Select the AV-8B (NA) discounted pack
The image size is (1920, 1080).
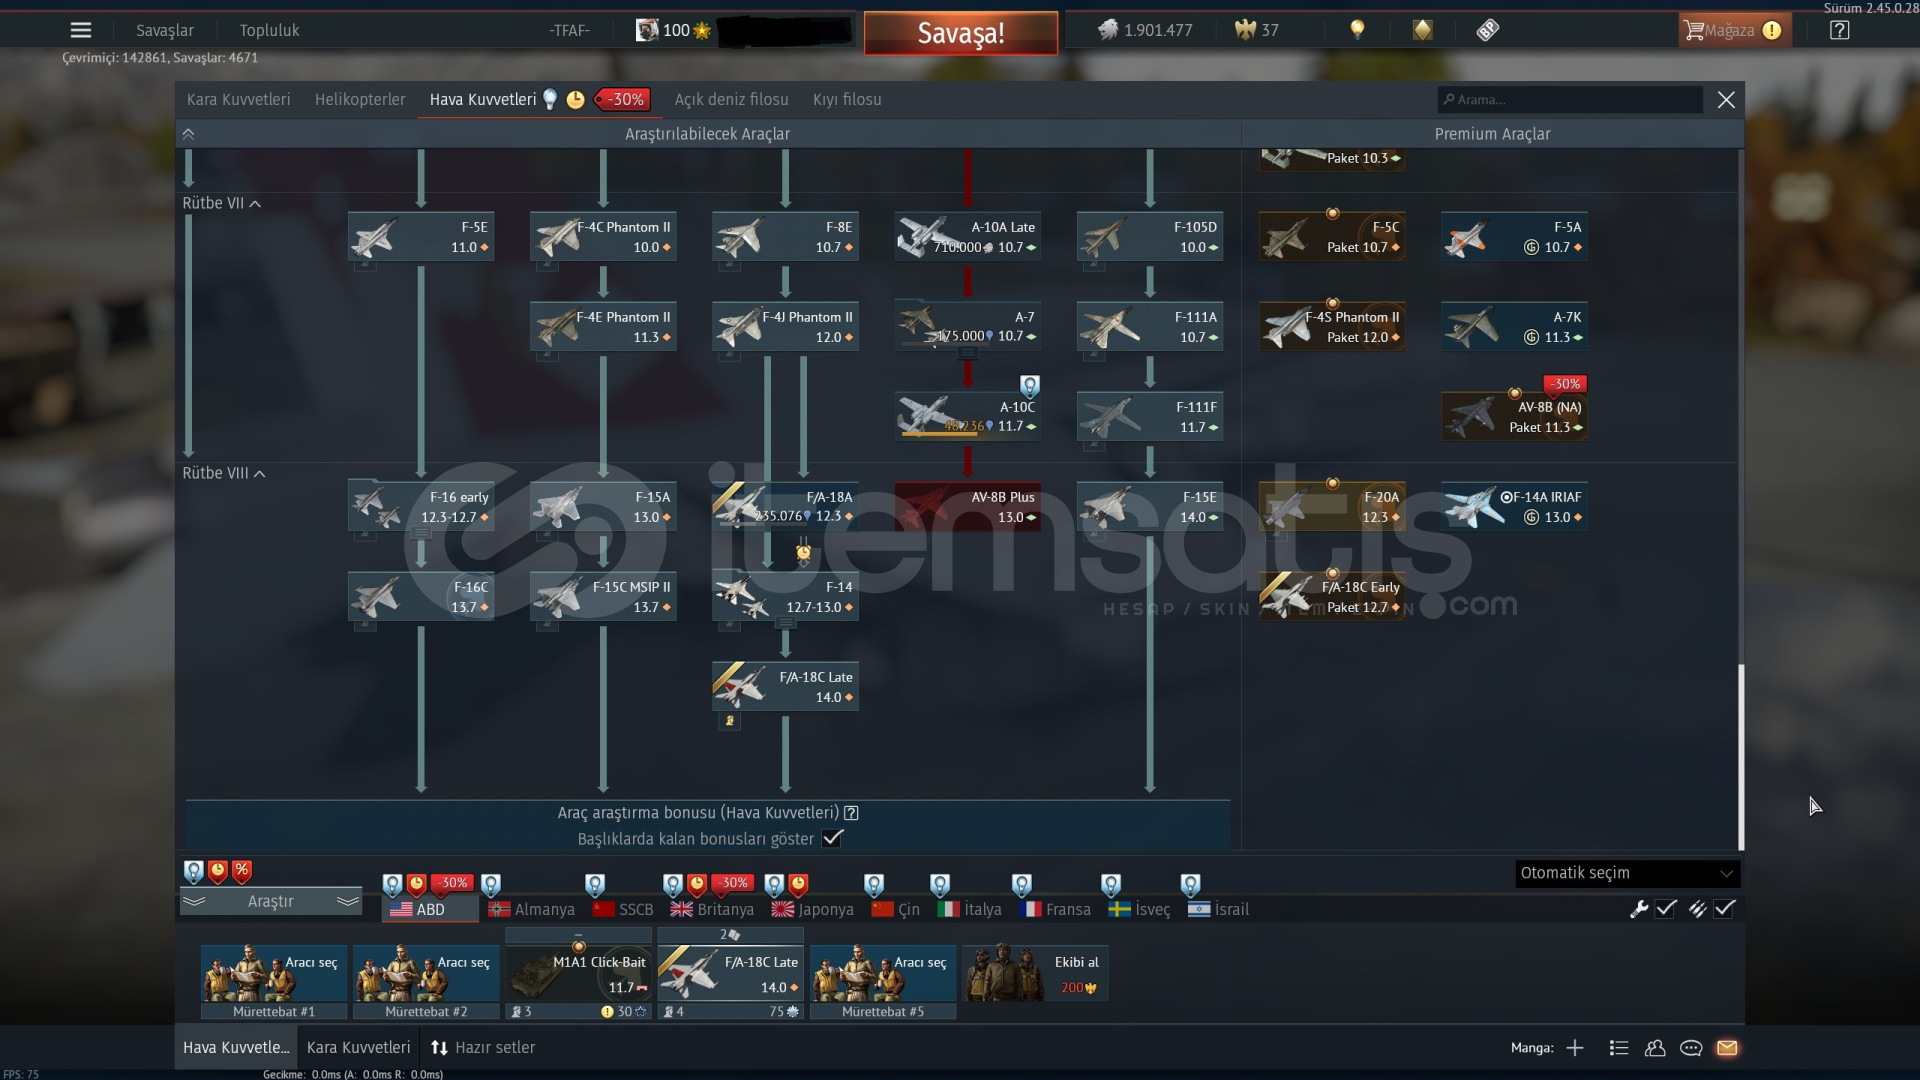(1514, 416)
